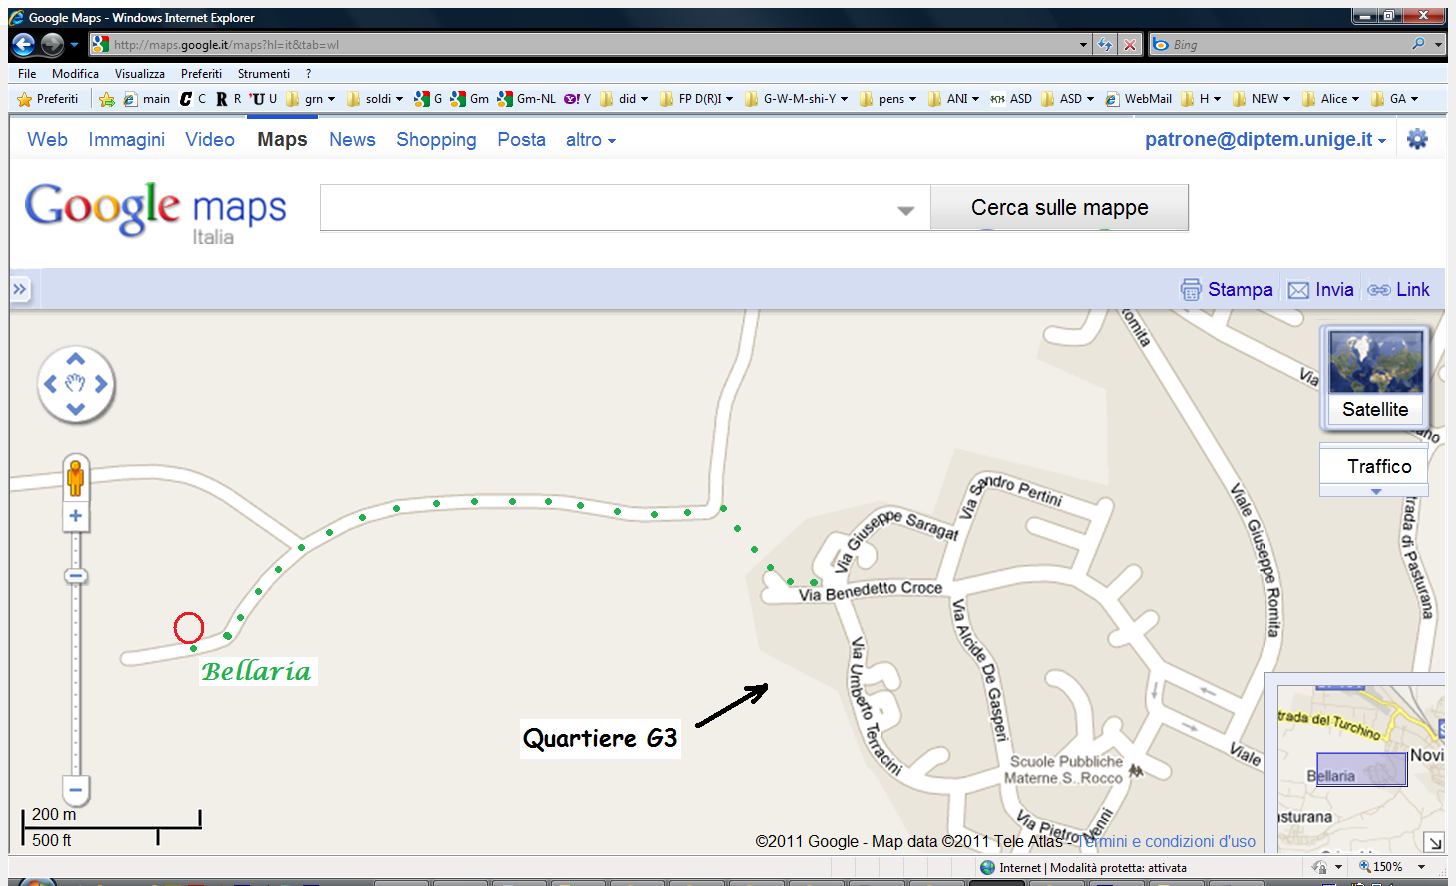Click 'Cerca sulle mappe' button
Image resolution: width=1456 pixels, height=886 pixels.
pyautogui.click(x=1059, y=207)
